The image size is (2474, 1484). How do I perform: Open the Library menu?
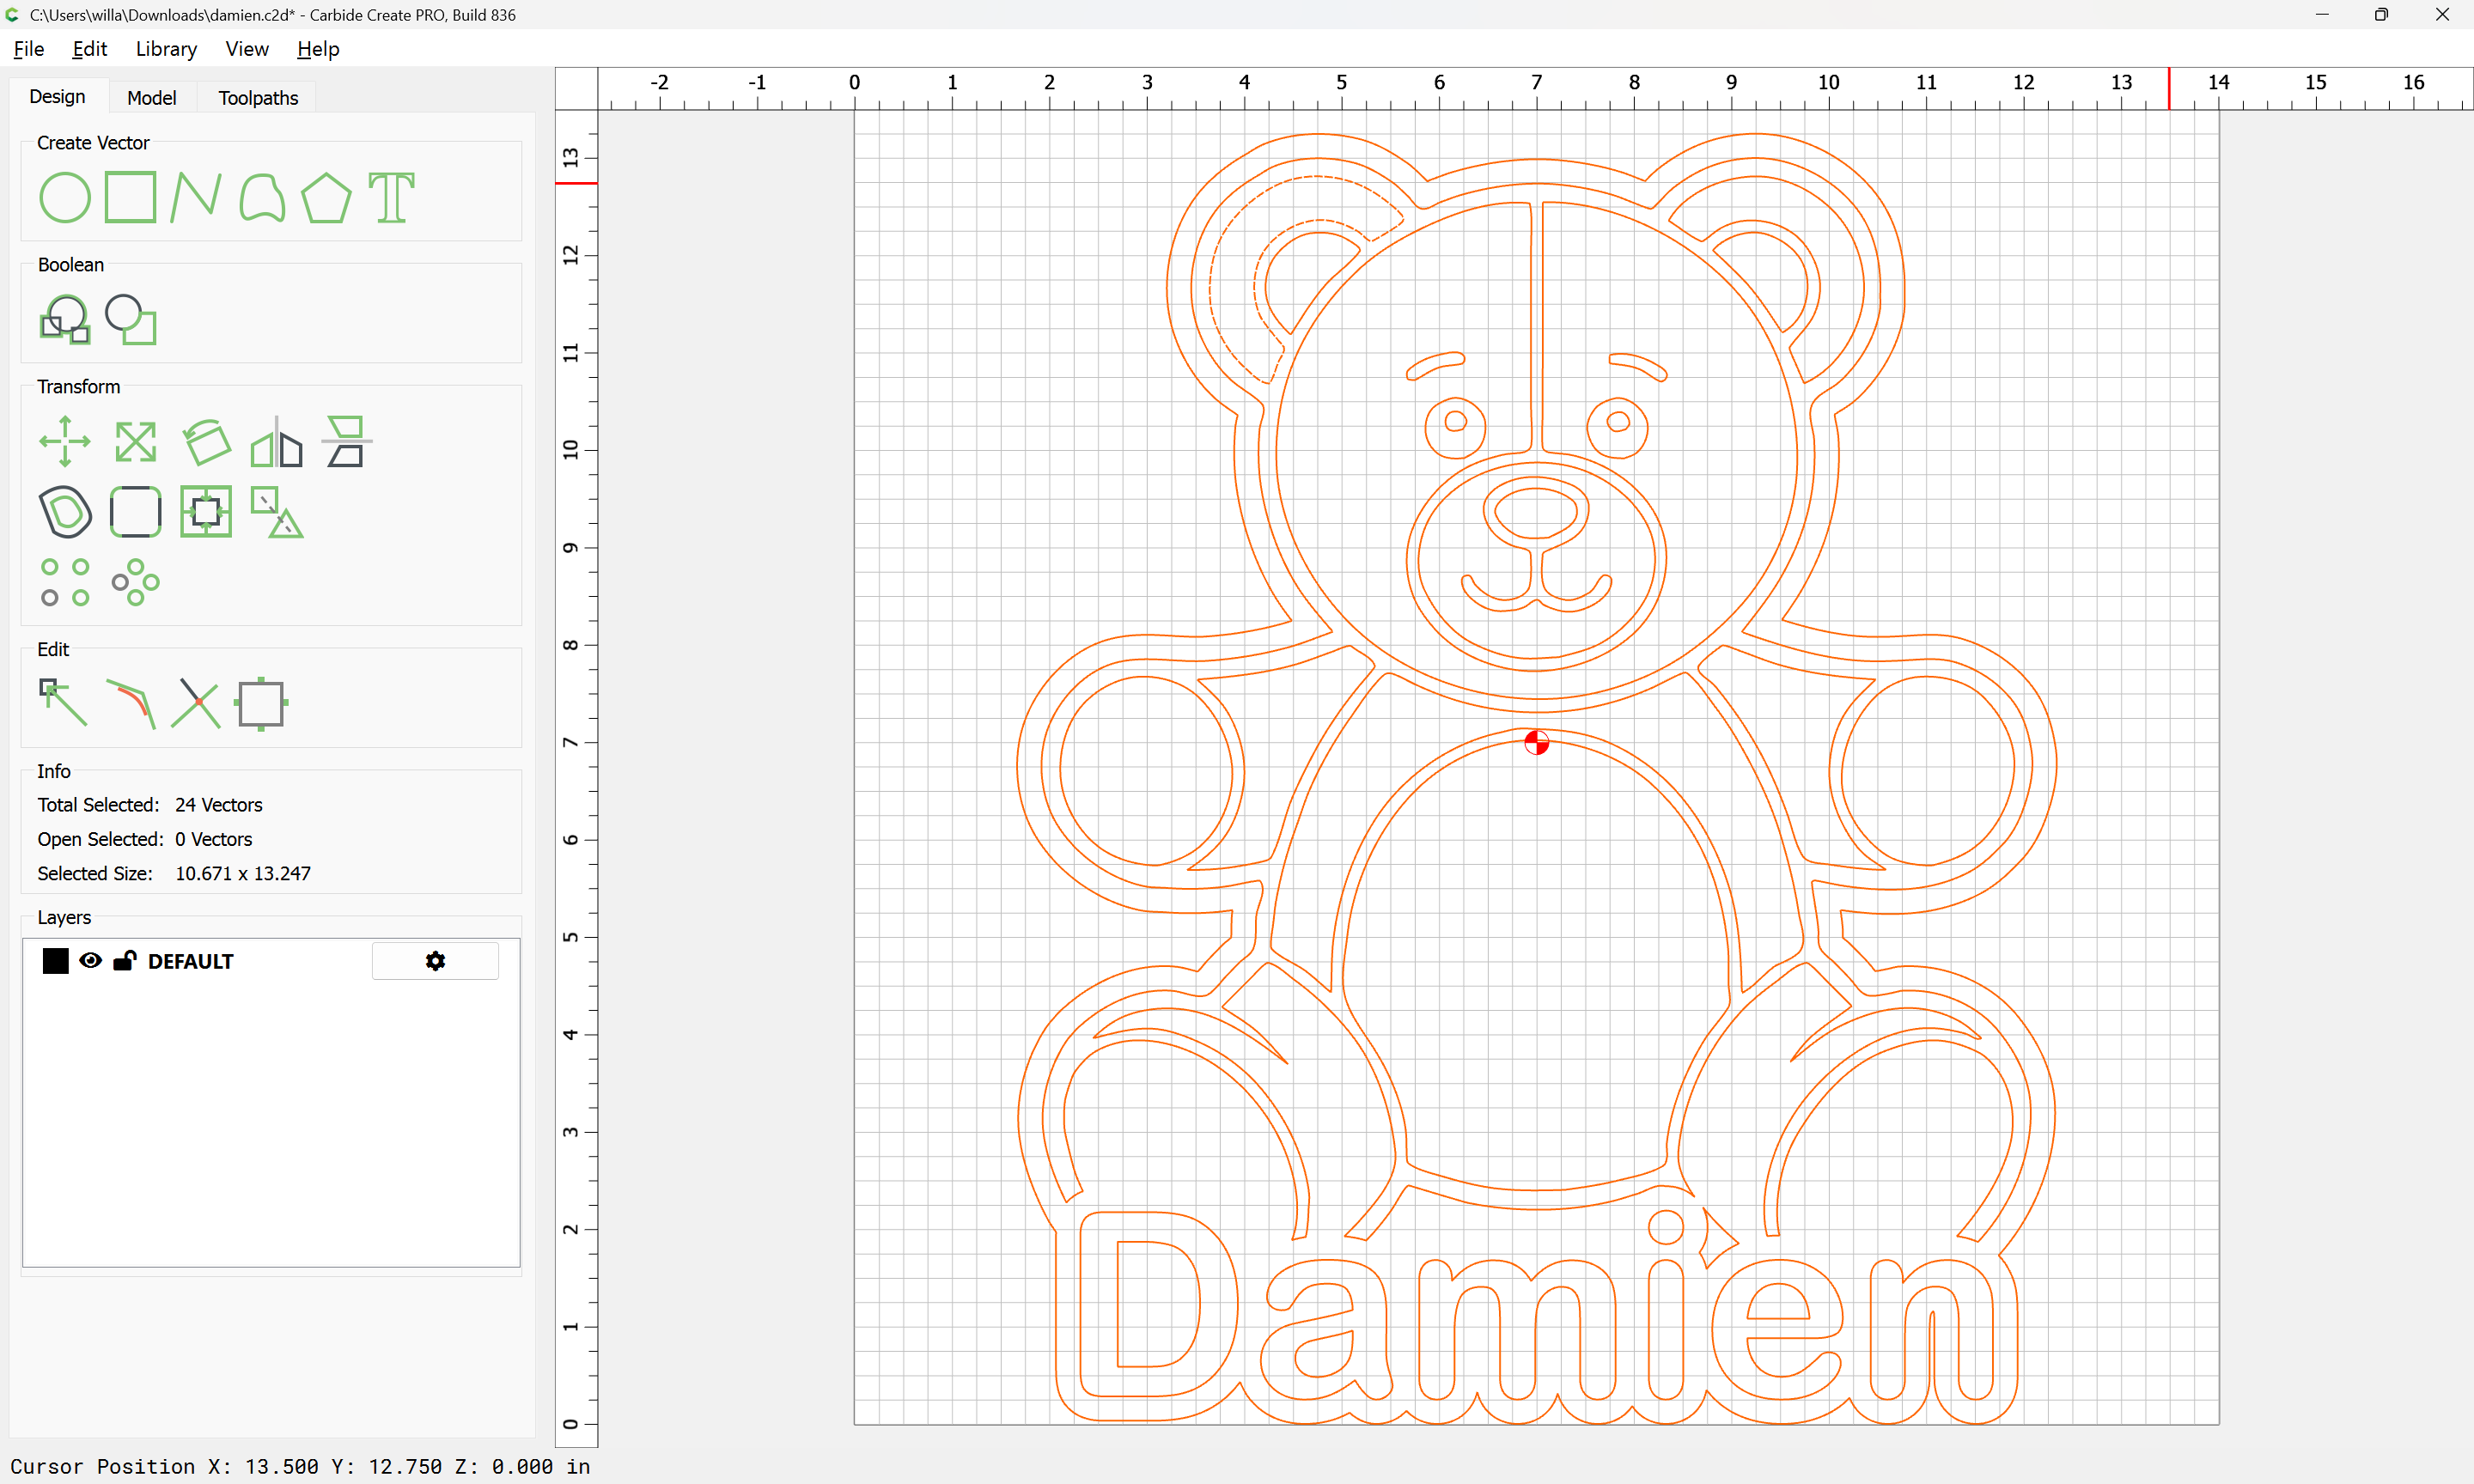pyautogui.click(x=166, y=49)
